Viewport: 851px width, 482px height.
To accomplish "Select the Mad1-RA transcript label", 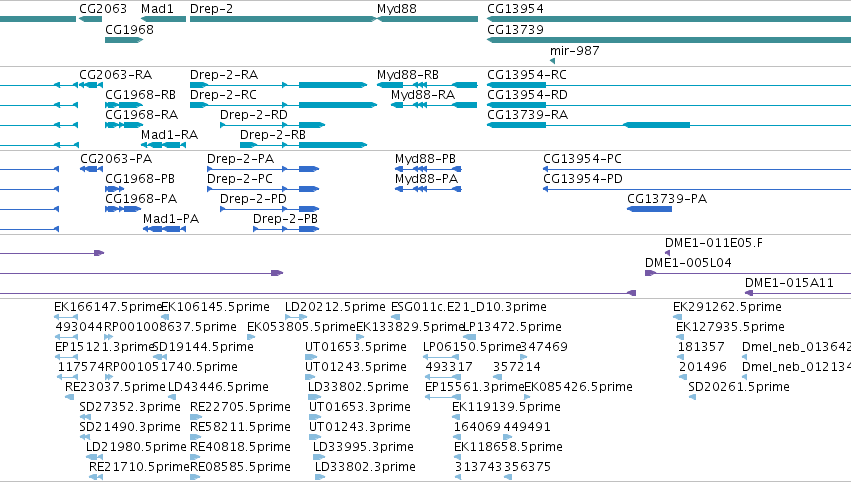I will (169, 135).
